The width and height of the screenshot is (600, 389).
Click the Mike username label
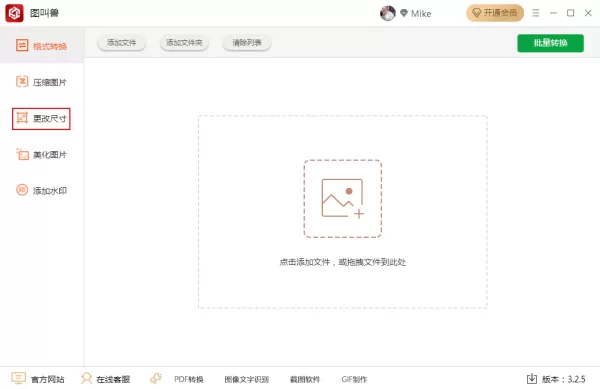[x=421, y=13]
